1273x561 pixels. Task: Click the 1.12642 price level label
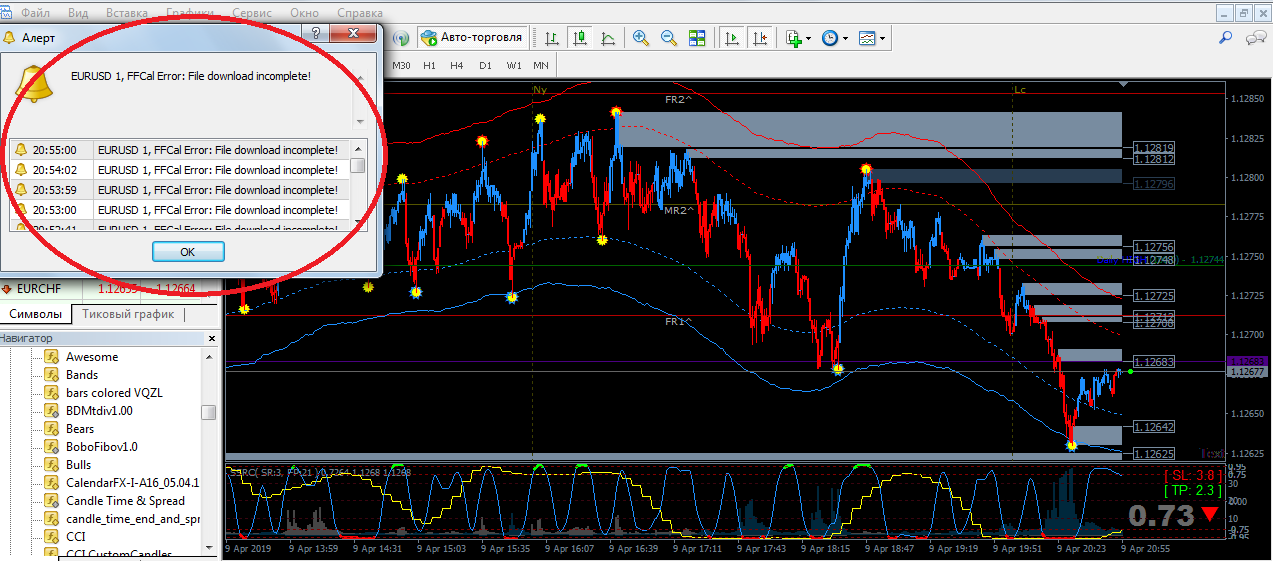pyautogui.click(x=1154, y=427)
